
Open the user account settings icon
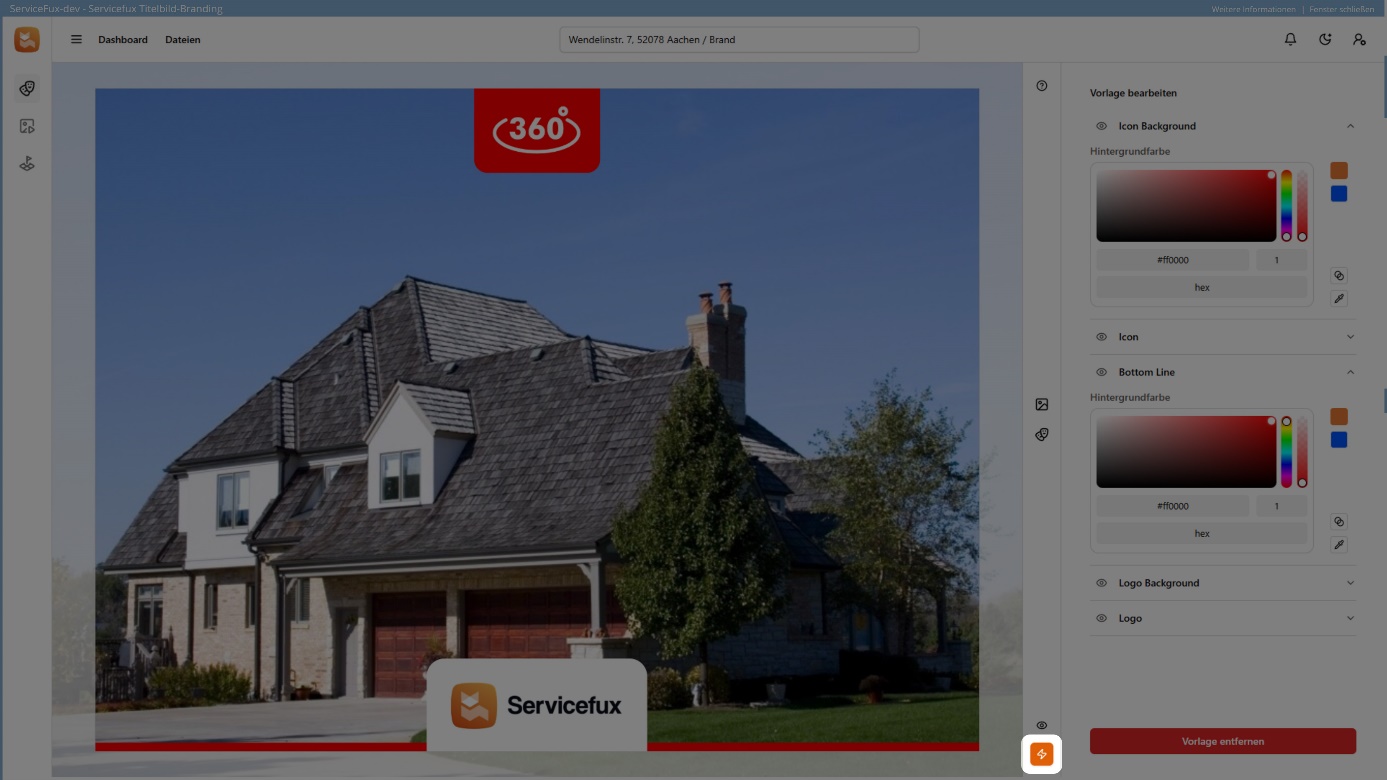point(1359,40)
